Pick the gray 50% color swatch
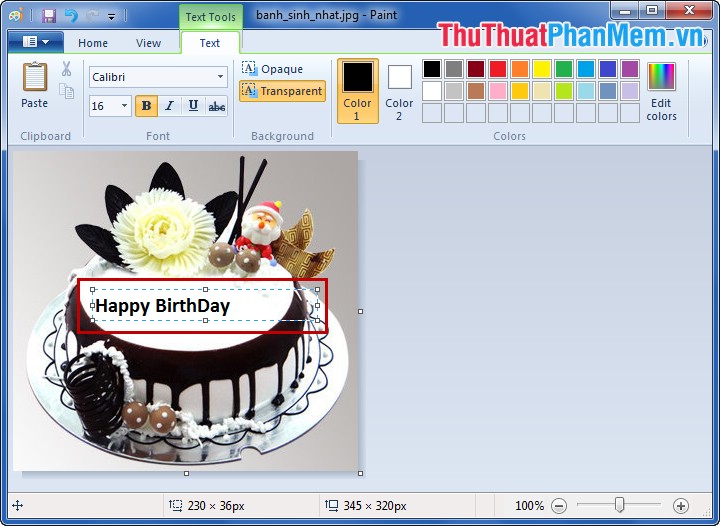The image size is (720, 526). [x=454, y=69]
